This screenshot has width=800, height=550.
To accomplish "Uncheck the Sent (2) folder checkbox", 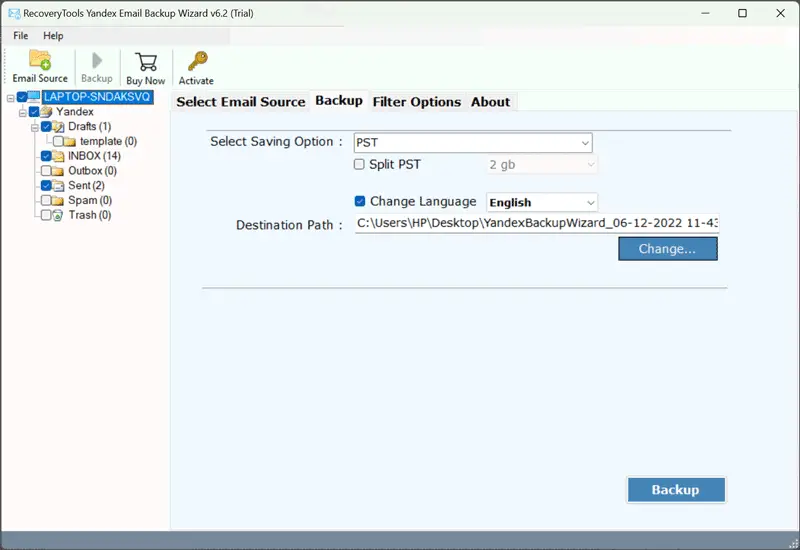I will pyautogui.click(x=46, y=186).
